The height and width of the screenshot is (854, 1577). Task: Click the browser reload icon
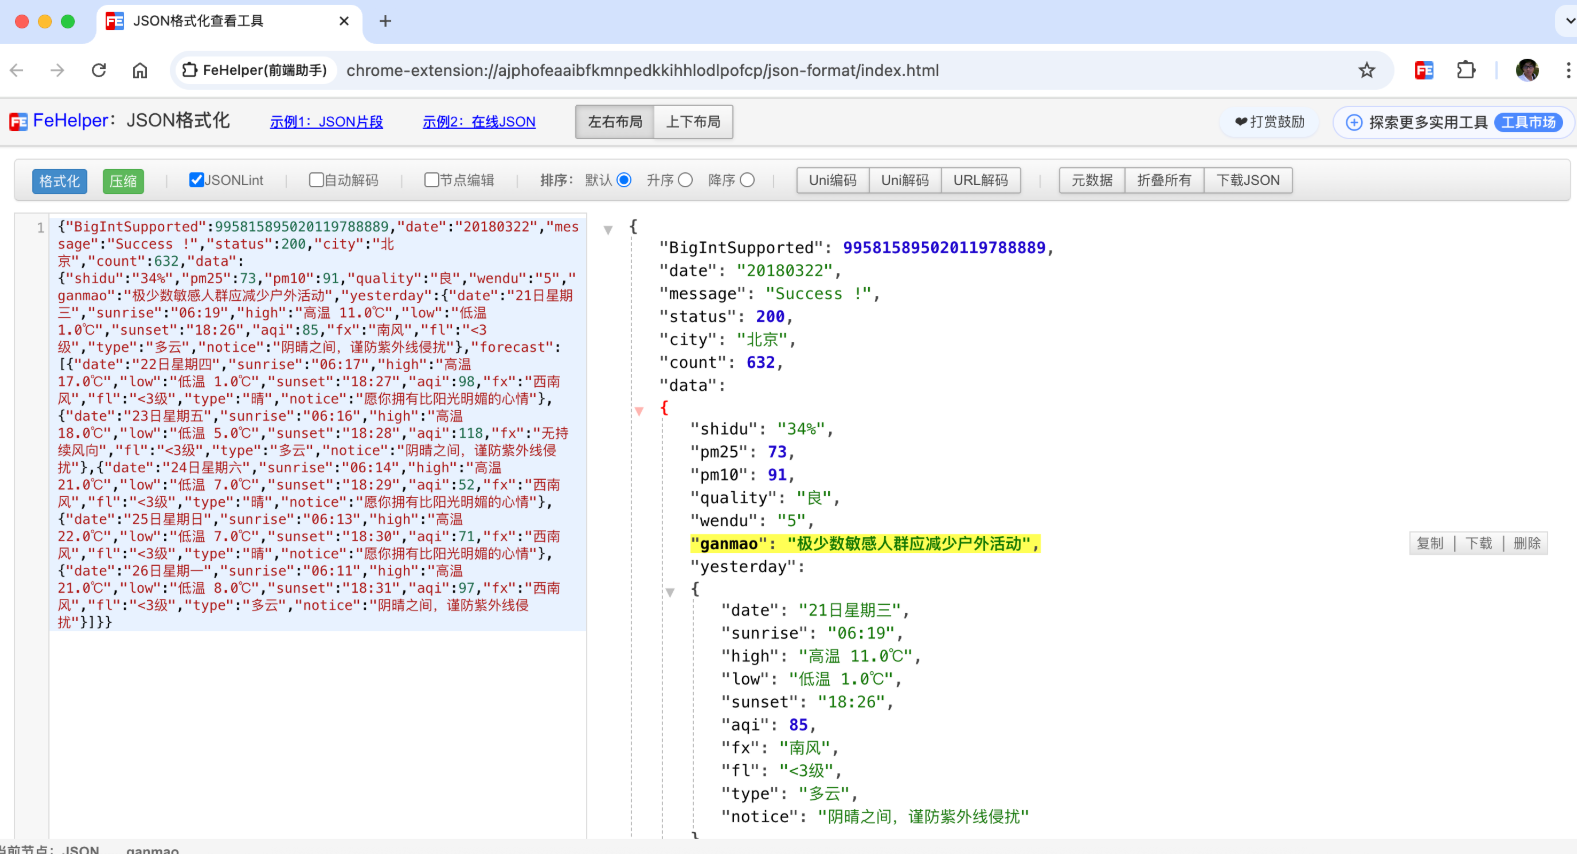click(99, 70)
